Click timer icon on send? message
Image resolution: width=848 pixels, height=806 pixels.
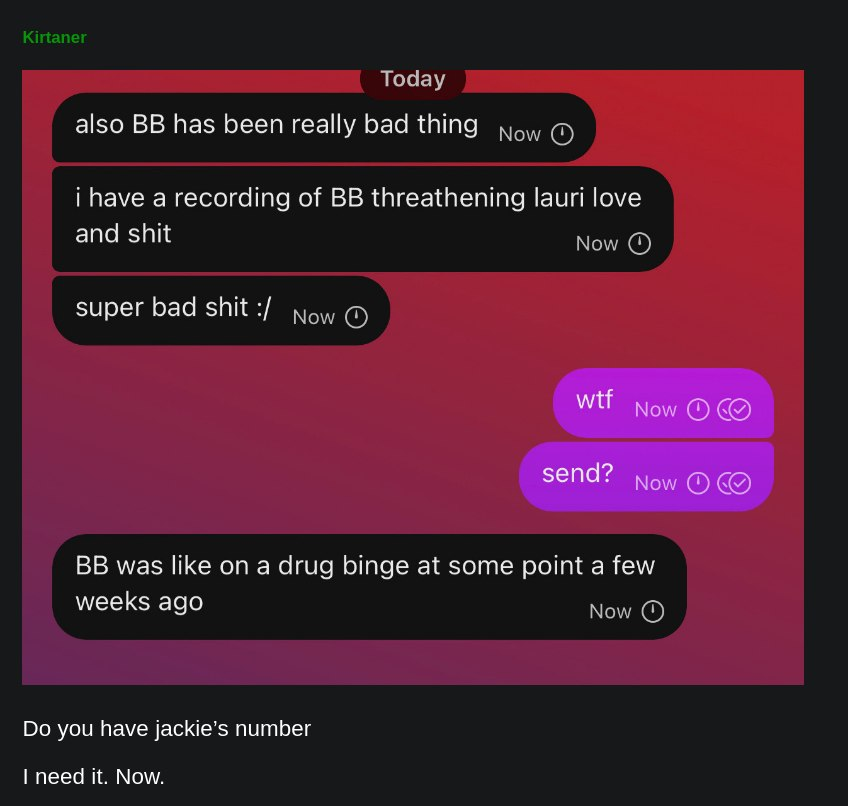[698, 483]
